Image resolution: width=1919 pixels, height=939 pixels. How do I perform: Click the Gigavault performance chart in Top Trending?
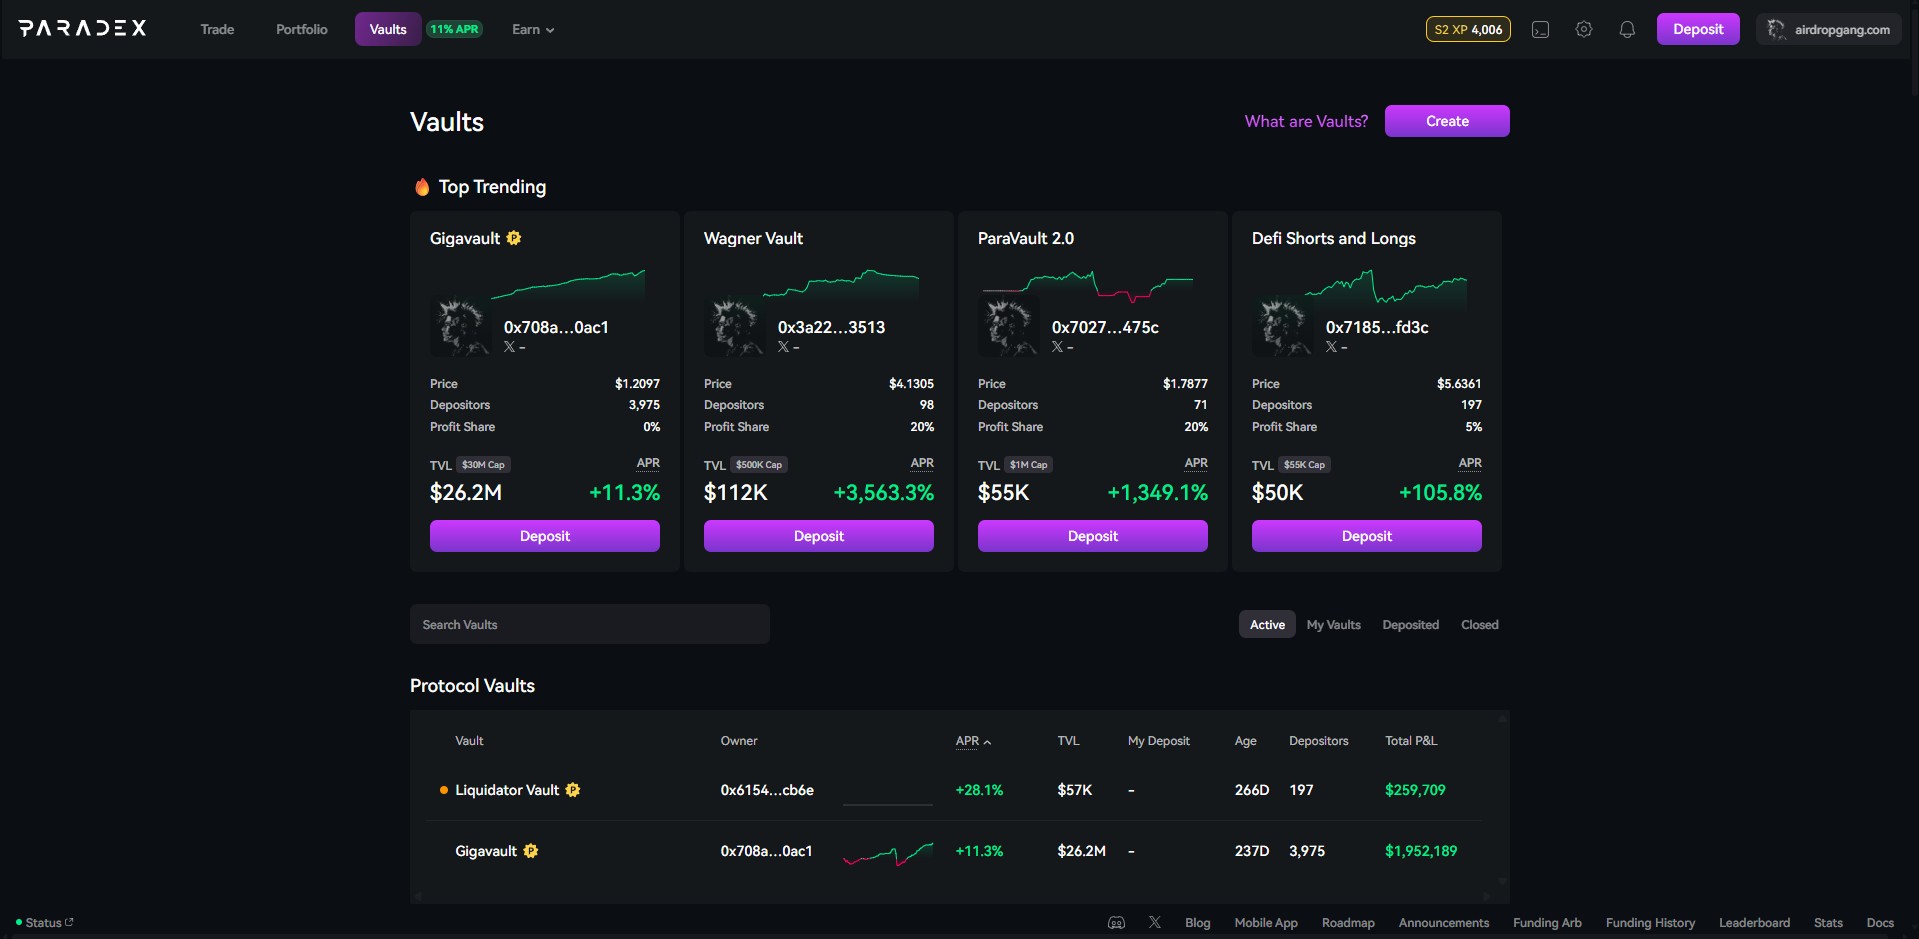[568, 284]
